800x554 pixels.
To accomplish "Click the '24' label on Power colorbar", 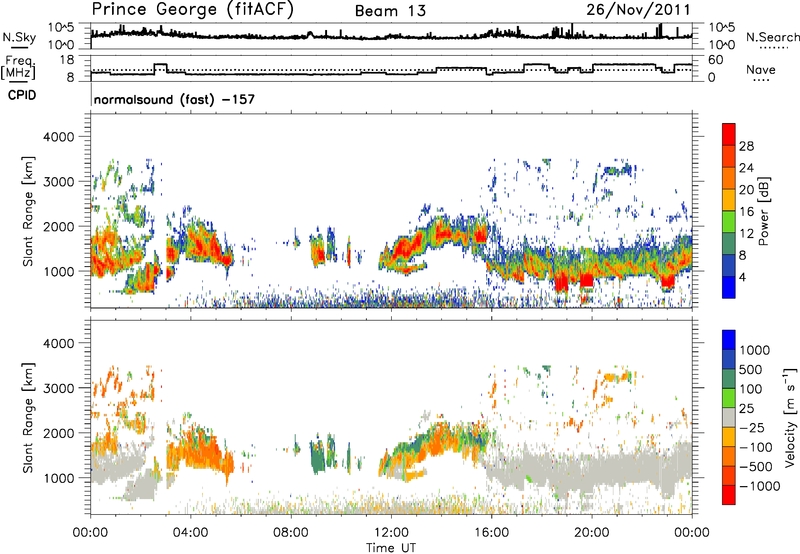I will tap(746, 168).
